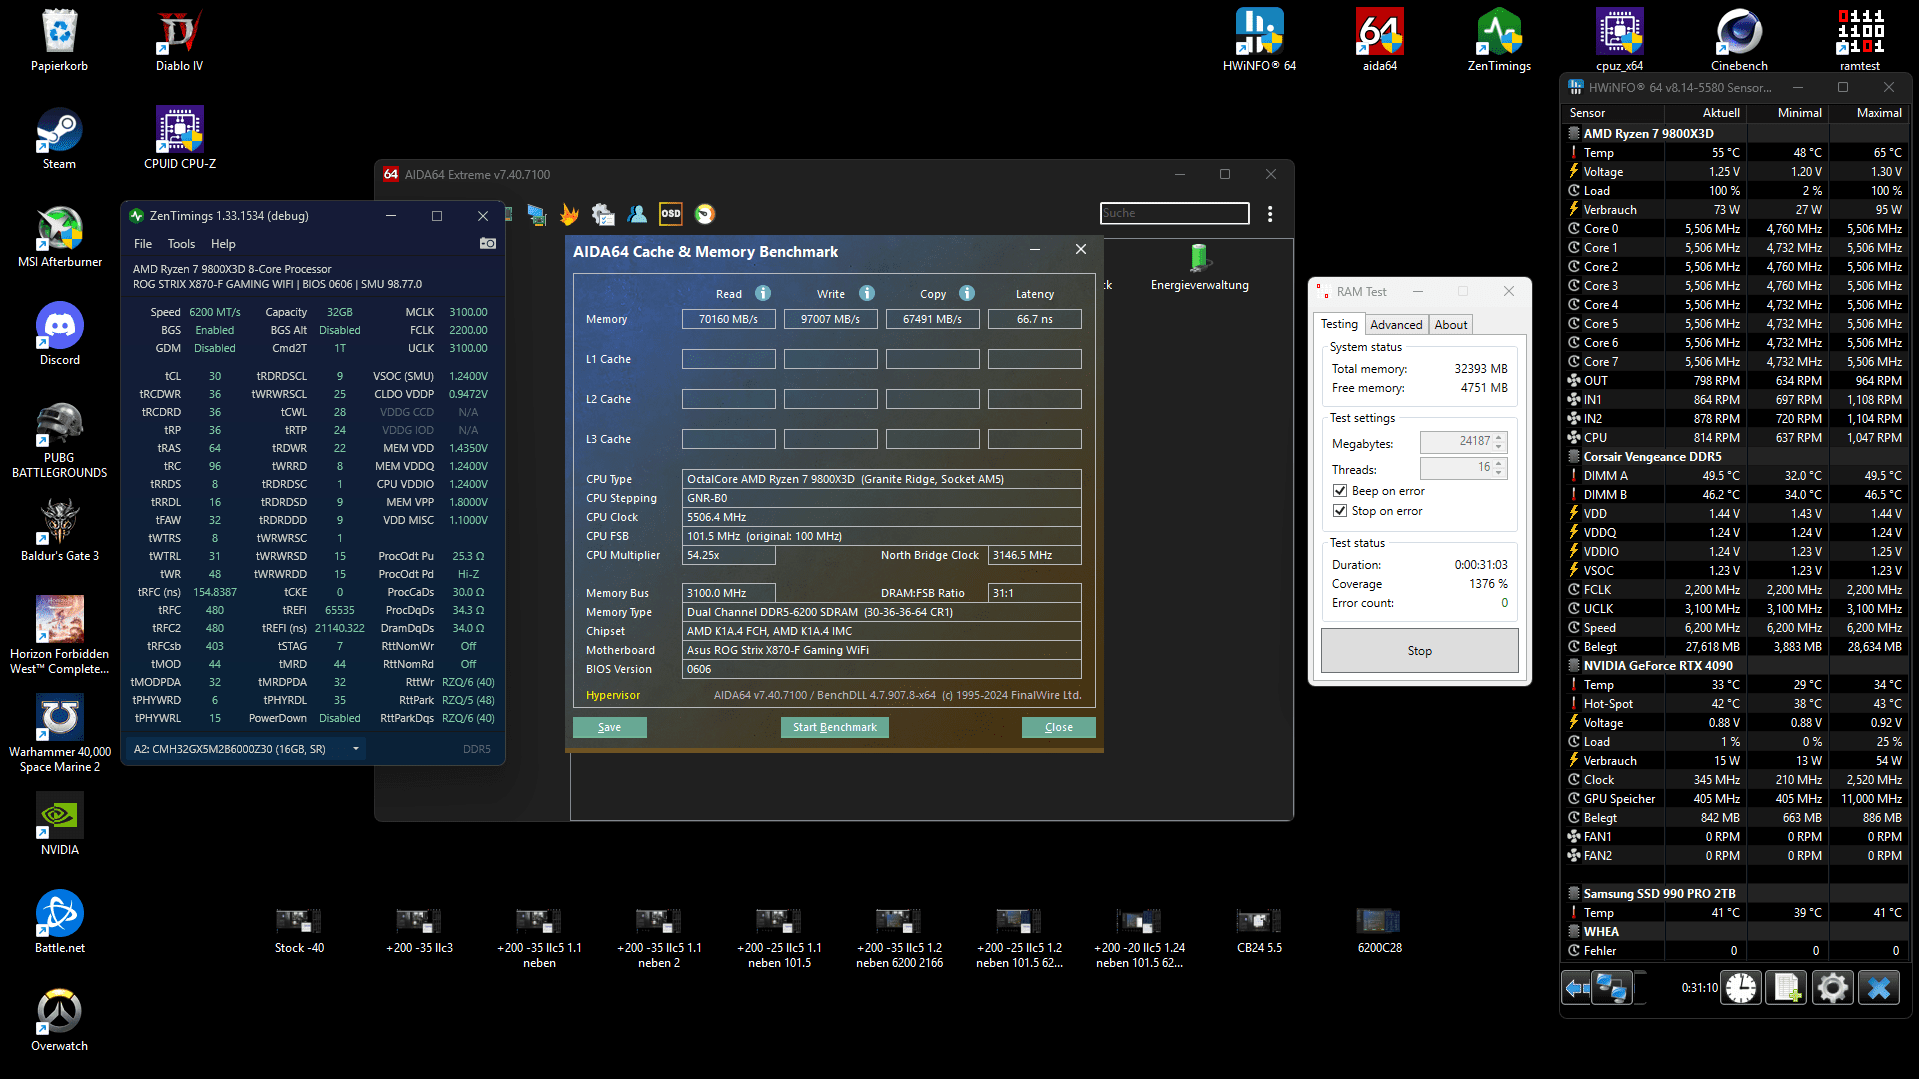Select '6200C28' desktop thumbnail
Screen dimensions: 1919x1079
1379,930
